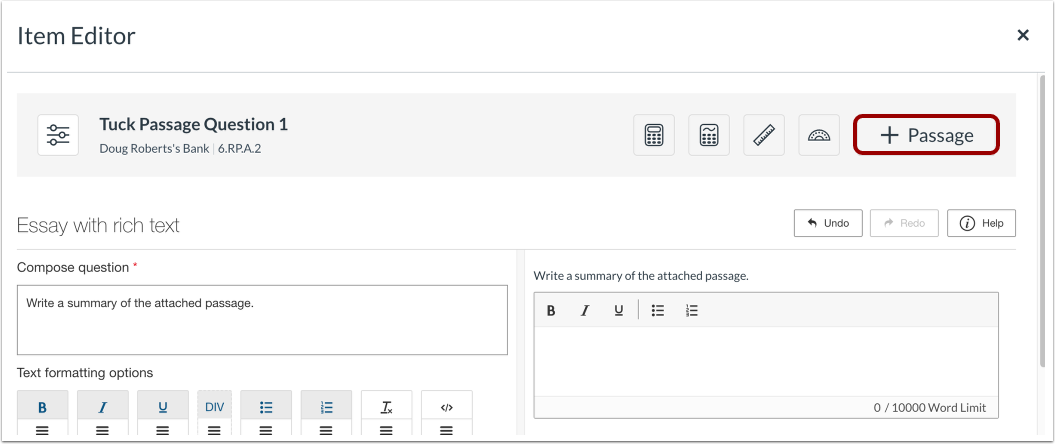
Task: Enable the basic calculator tool
Action: [x=654, y=135]
